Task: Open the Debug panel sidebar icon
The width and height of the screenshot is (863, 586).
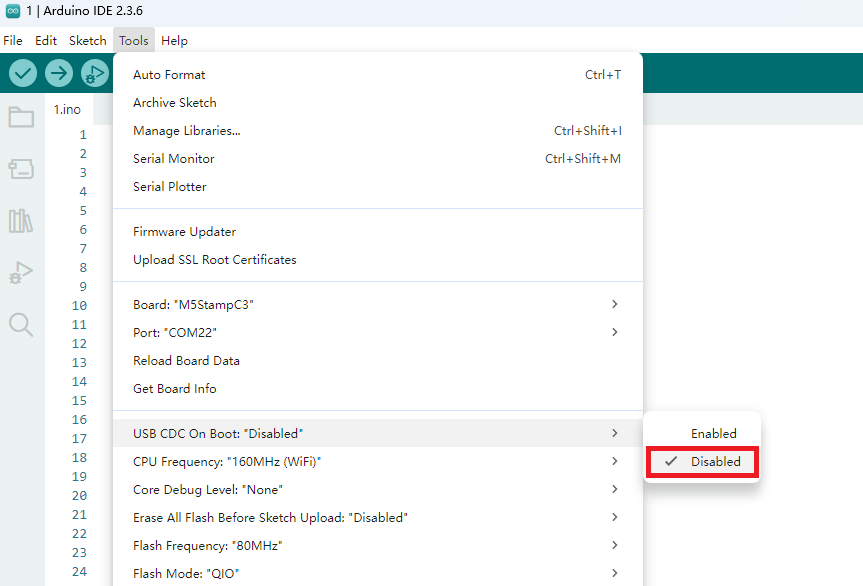Action: point(21,272)
